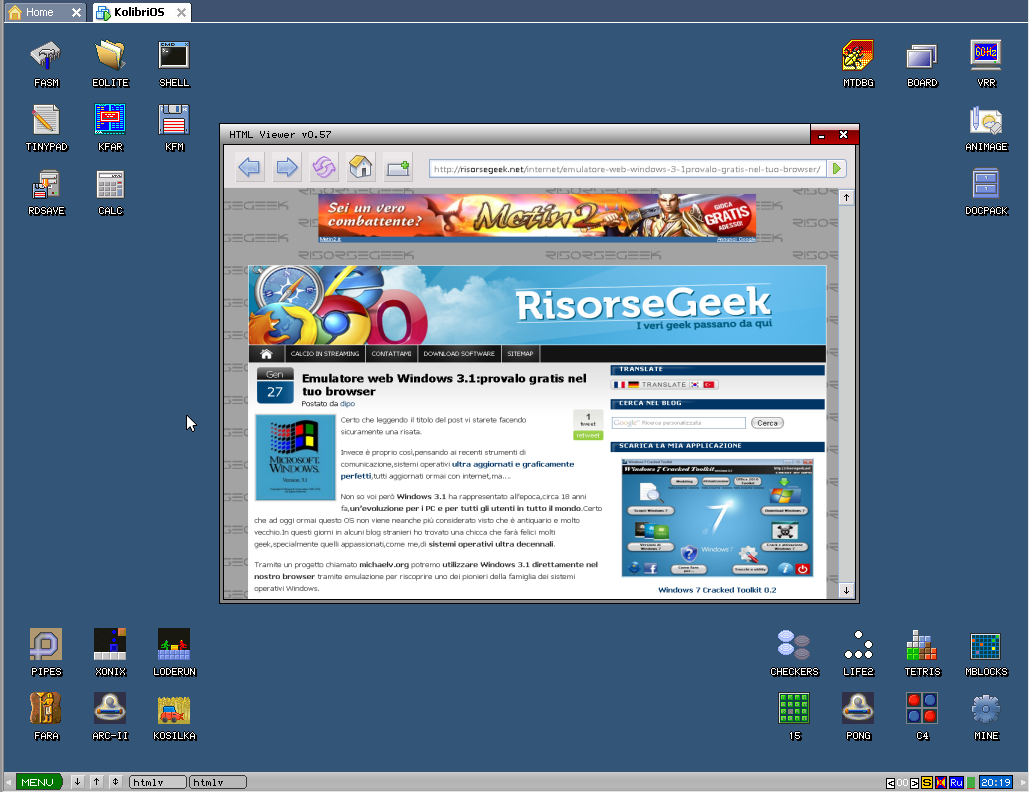Viewport: 1029px width, 792px height.
Task: Click the Cerca search button
Action: 767,423
